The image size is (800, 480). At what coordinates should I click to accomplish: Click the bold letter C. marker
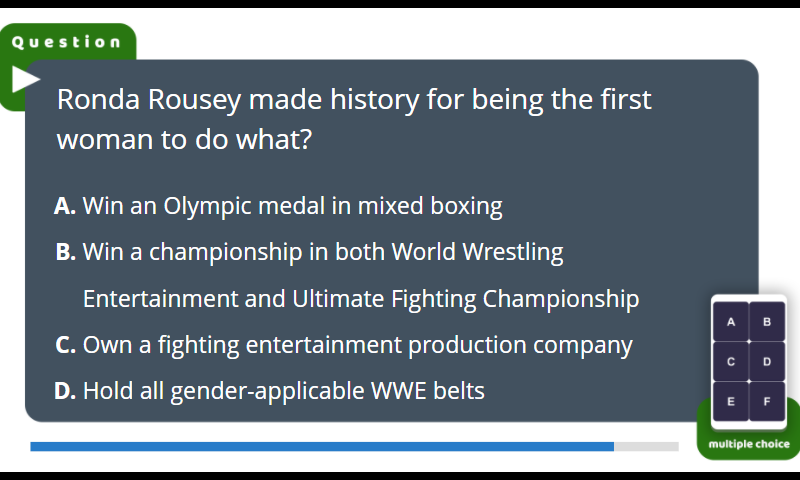65,345
